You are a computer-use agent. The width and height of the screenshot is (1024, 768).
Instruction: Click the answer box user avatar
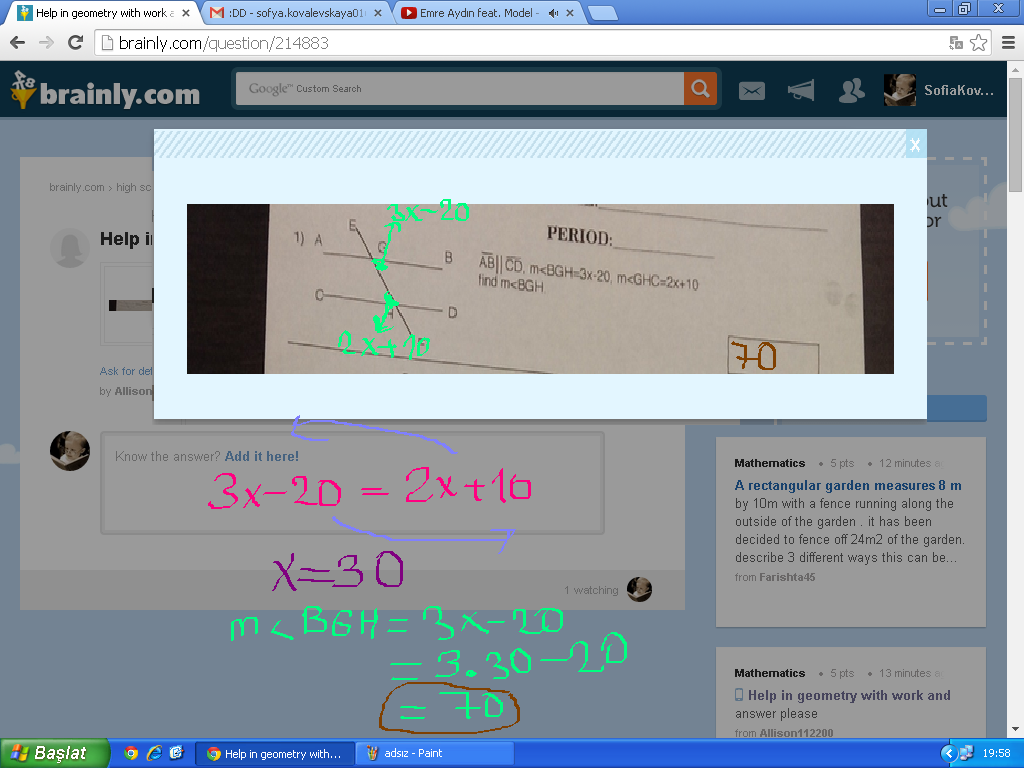70,451
